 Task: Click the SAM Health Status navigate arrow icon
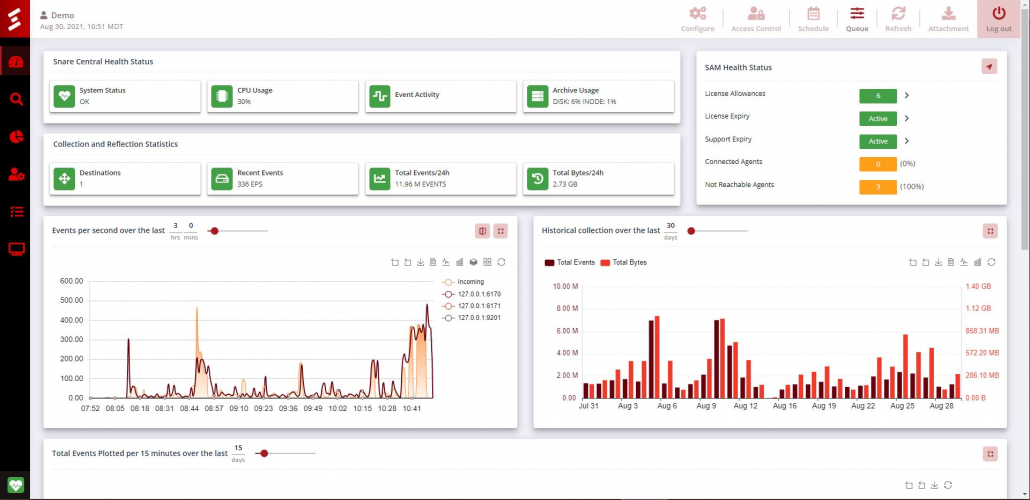(989, 66)
